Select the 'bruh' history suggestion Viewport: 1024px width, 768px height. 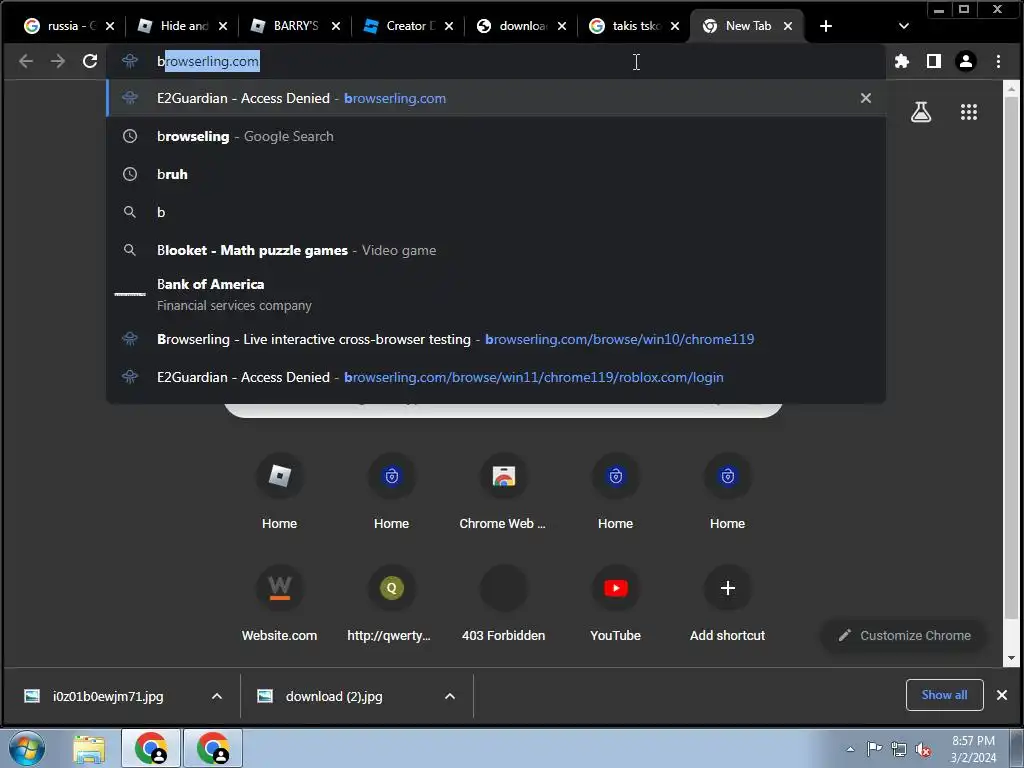coord(496,174)
